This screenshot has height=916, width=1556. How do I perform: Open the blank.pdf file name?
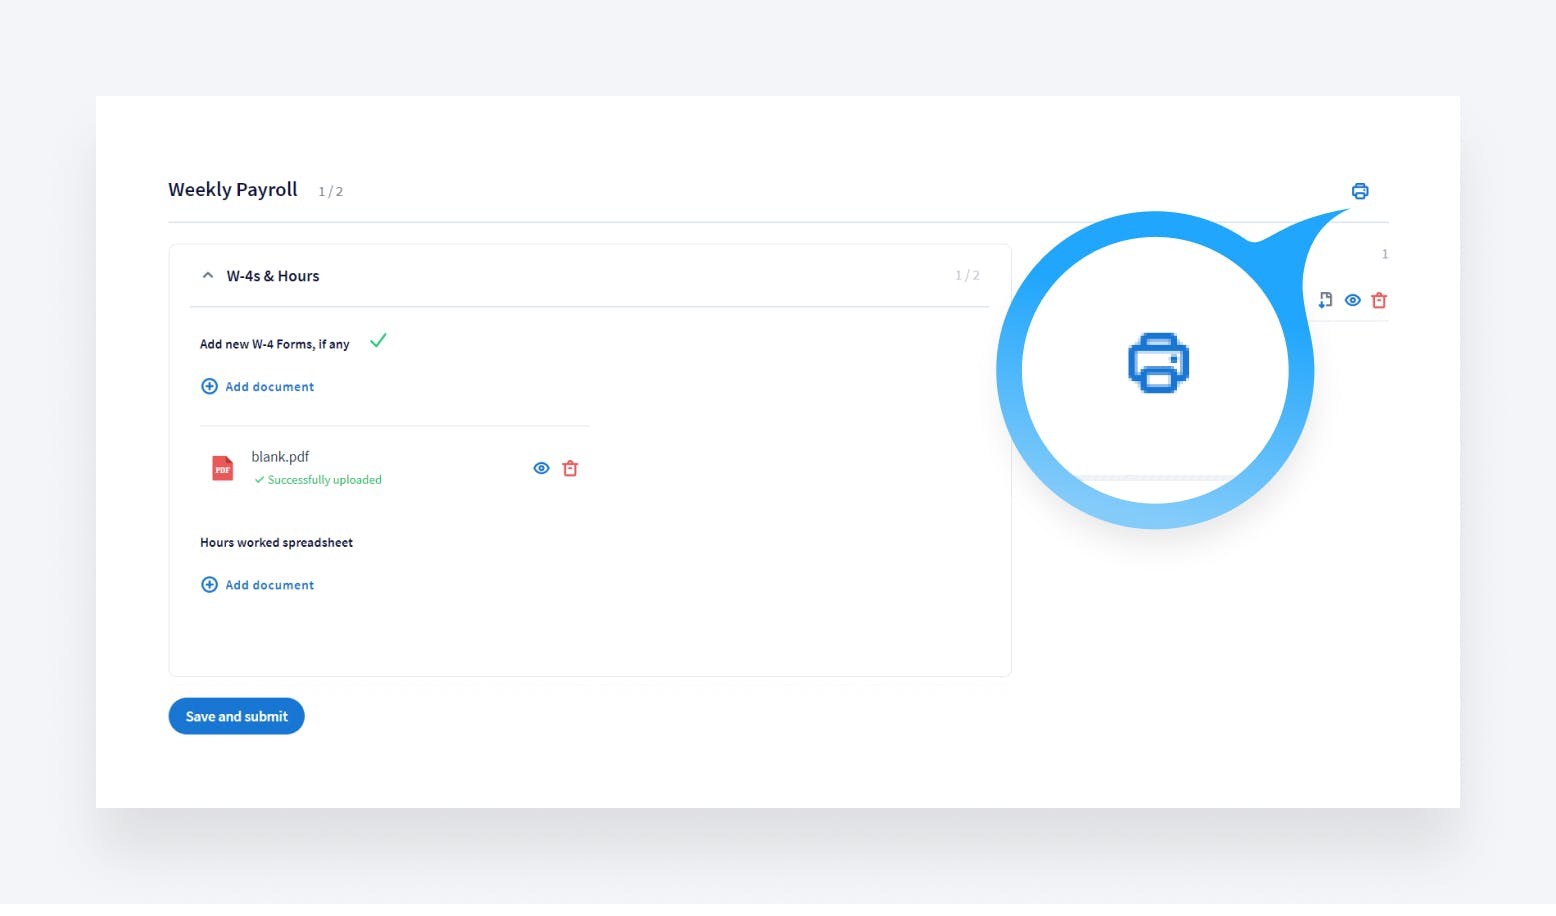pyautogui.click(x=280, y=457)
